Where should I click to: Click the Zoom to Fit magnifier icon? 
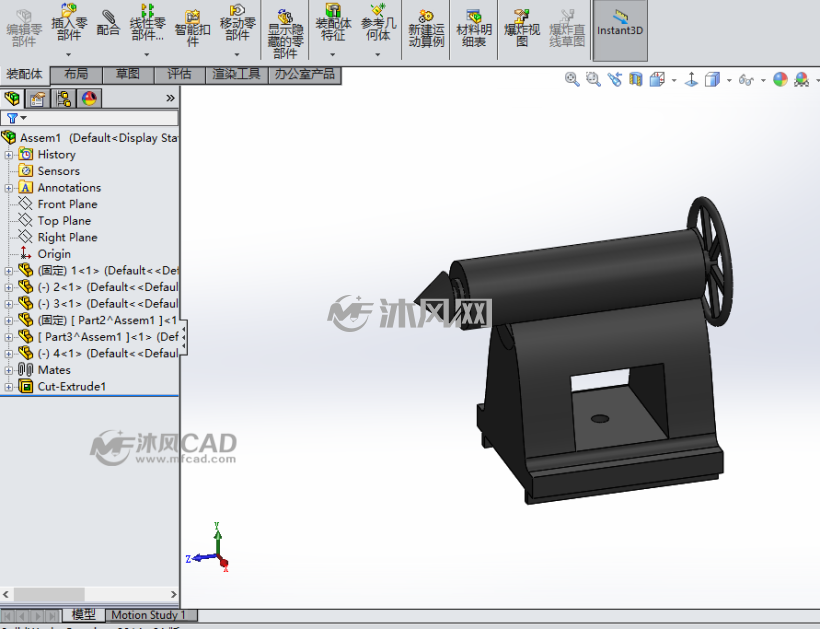pos(572,79)
